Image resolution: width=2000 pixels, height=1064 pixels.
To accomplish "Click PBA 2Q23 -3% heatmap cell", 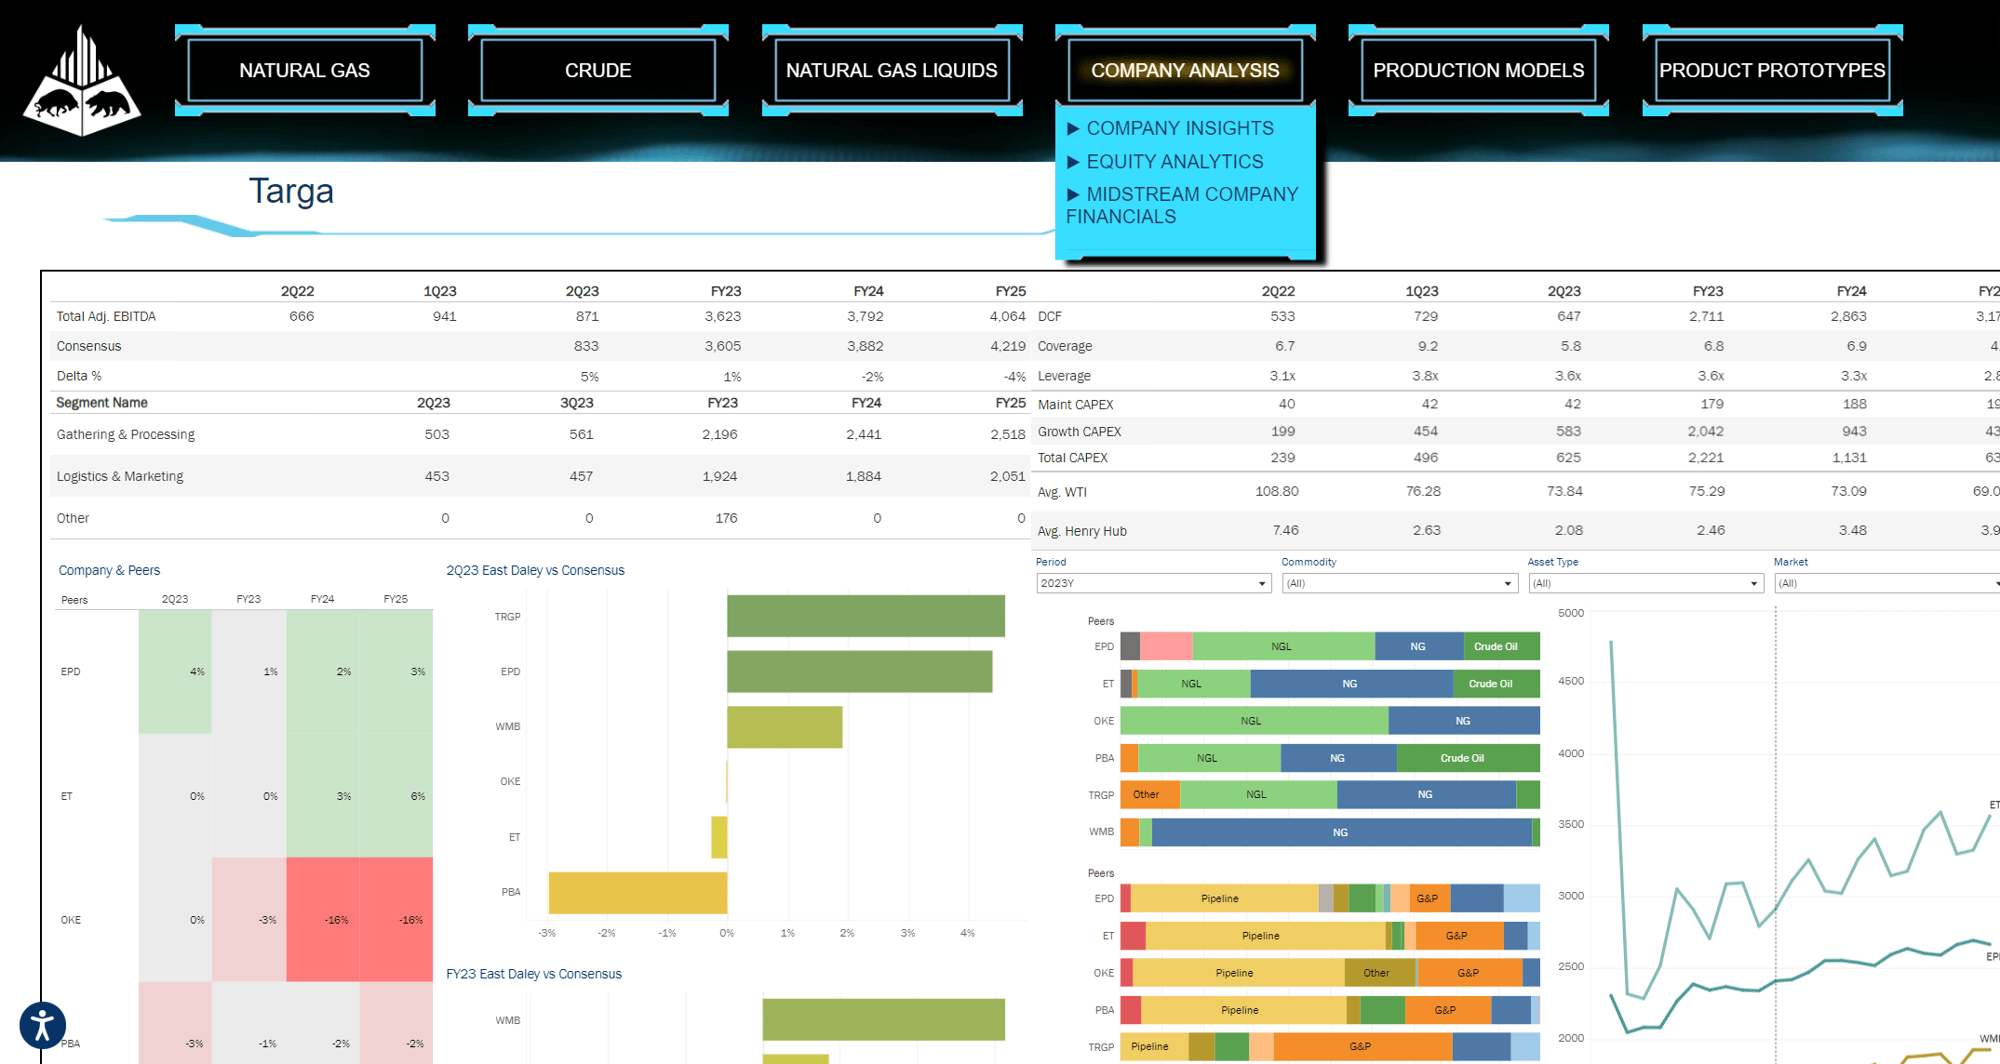I will pos(175,1022).
